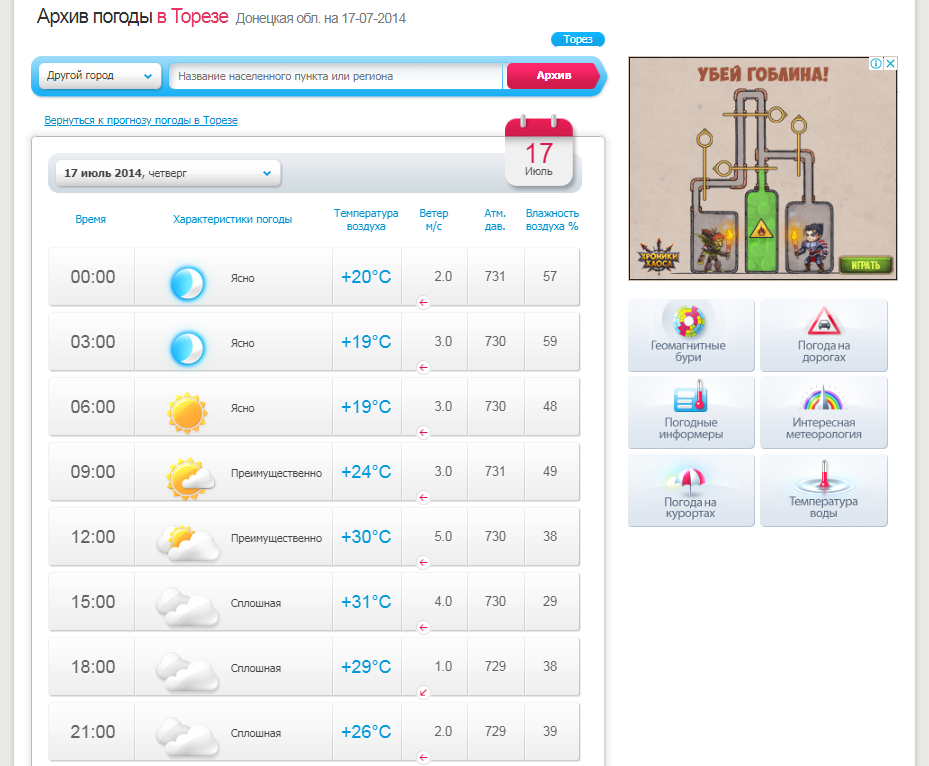This screenshot has width=929, height=766.
Task: Click the Торез city tag
Action: (578, 39)
